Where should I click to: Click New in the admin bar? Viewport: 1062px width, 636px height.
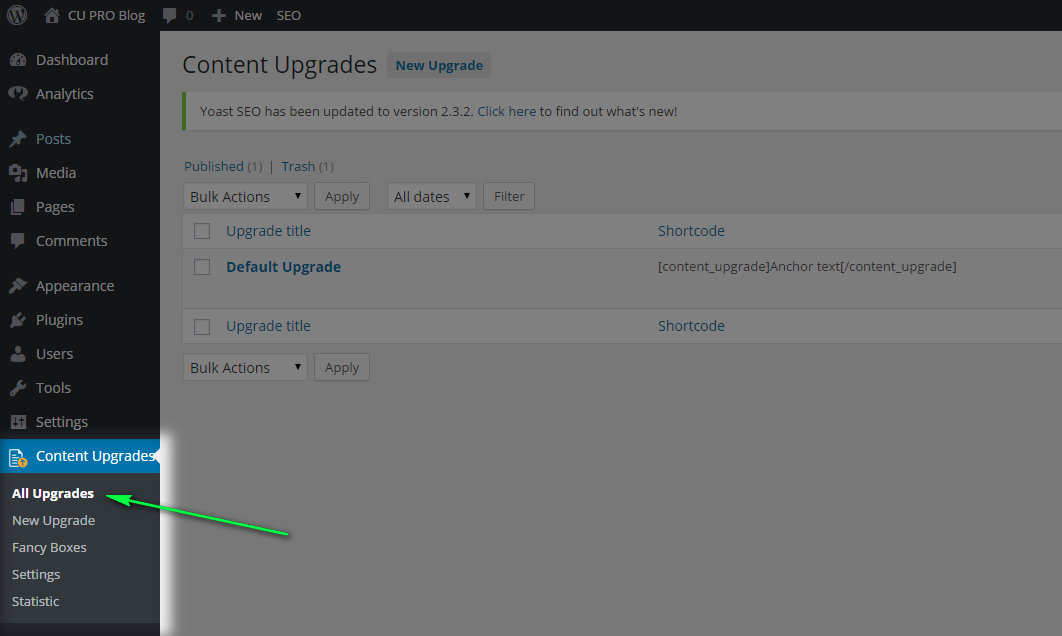pos(248,15)
